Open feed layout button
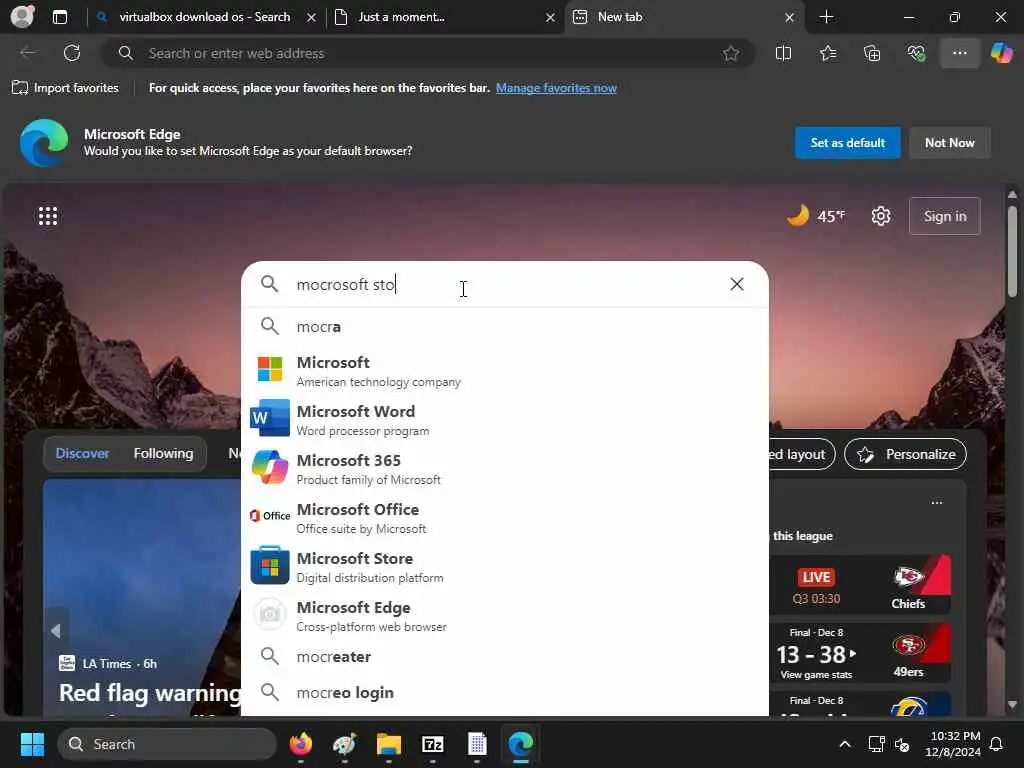Image resolution: width=1024 pixels, height=768 pixels. (801, 454)
